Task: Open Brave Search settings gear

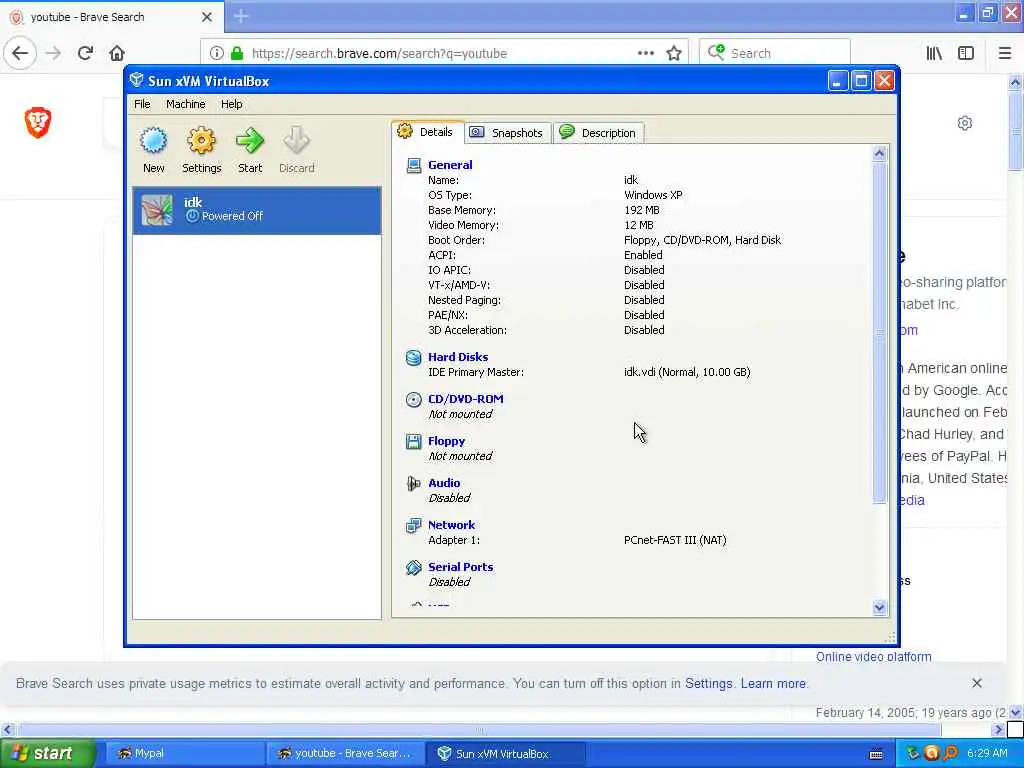Action: coord(965,123)
